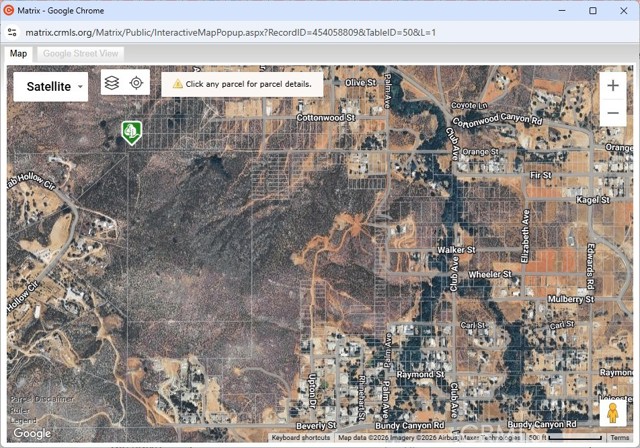The height and width of the screenshot is (448, 640).
Task: Select the Map tab
Action: point(18,54)
